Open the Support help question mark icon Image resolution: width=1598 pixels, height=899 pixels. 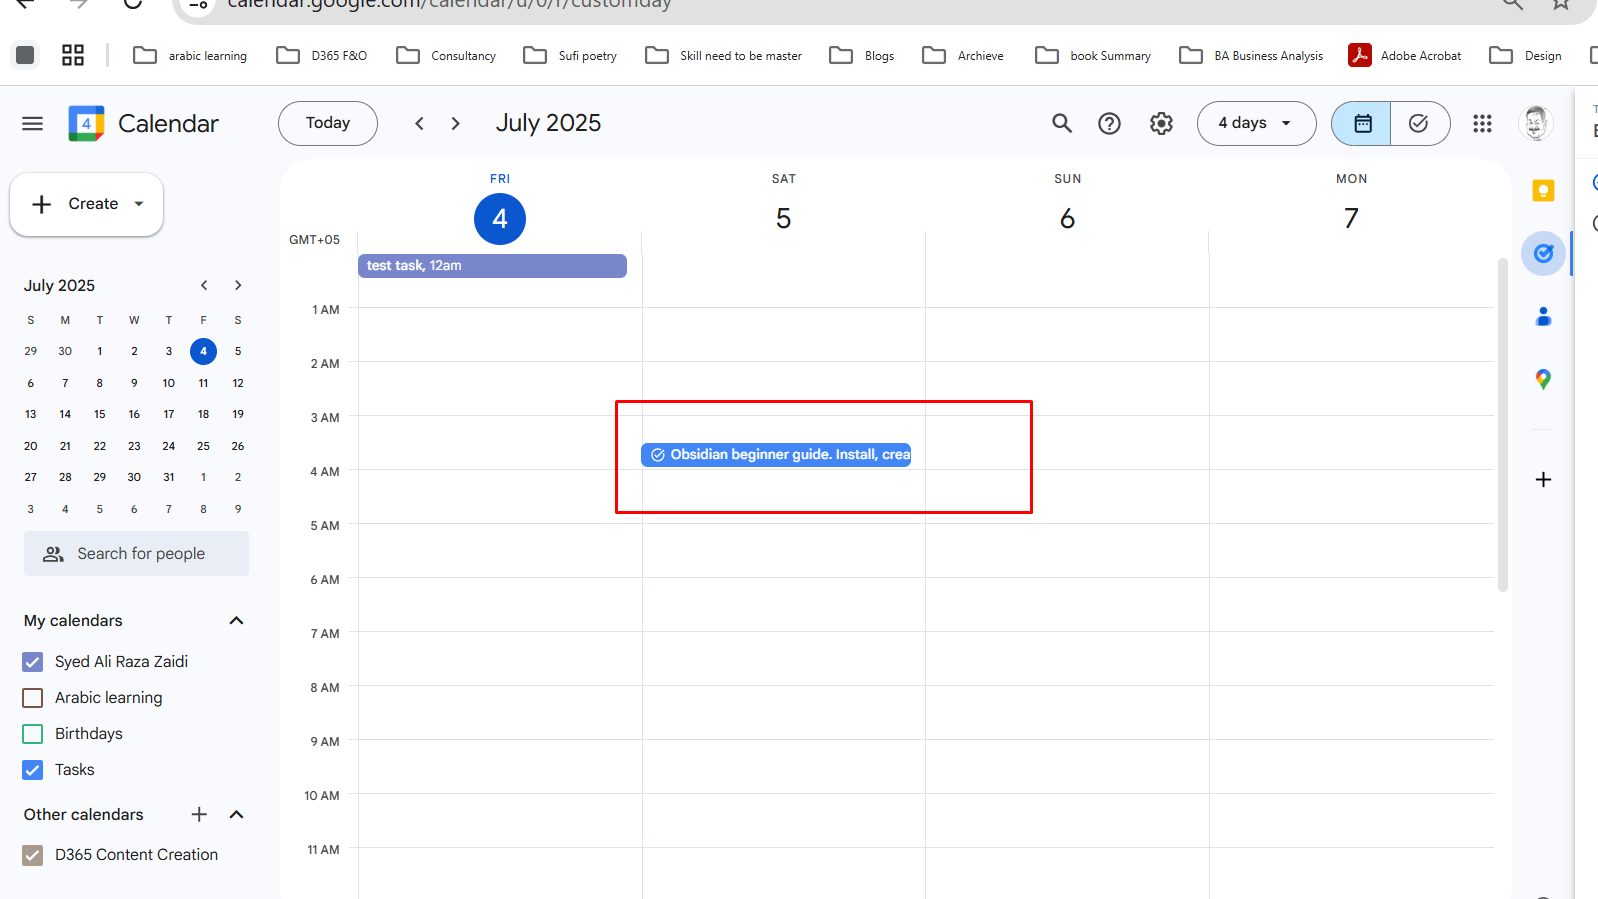1109,123
